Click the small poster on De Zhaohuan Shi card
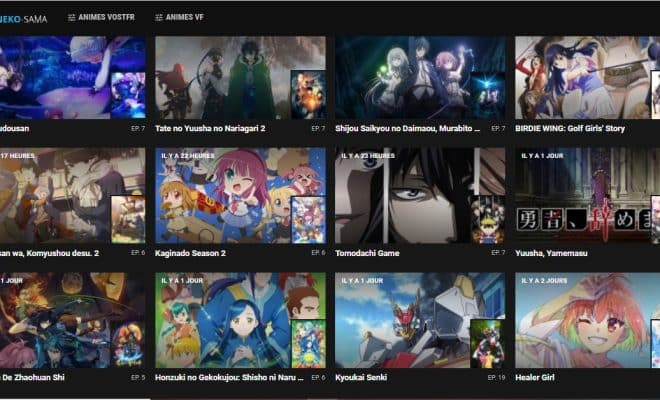660x400 pixels. (x=128, y=344)
